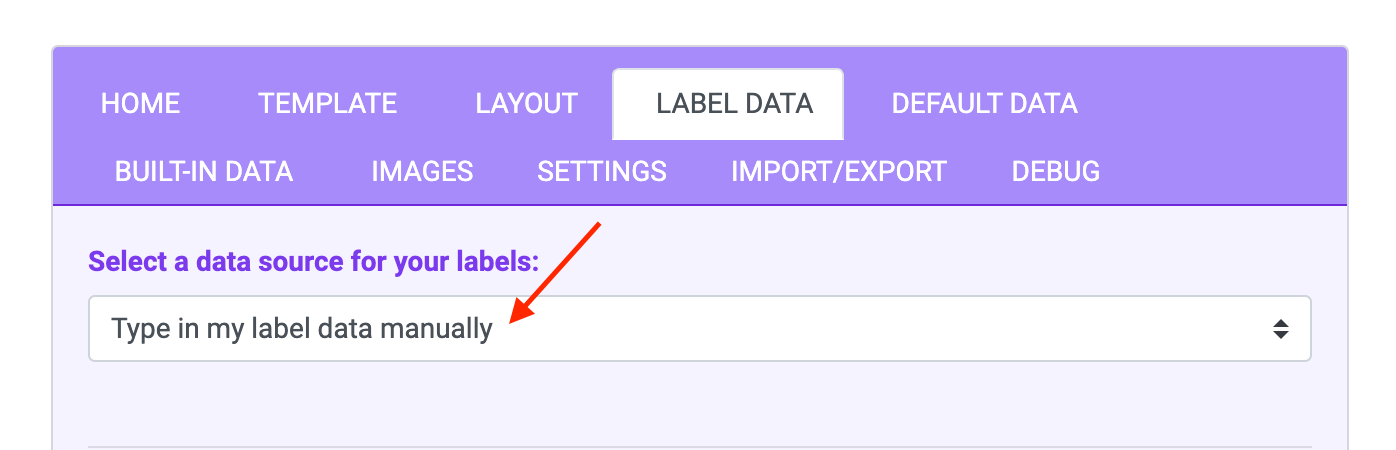
Task: Open the HOME tab
Action: (141, 104)
